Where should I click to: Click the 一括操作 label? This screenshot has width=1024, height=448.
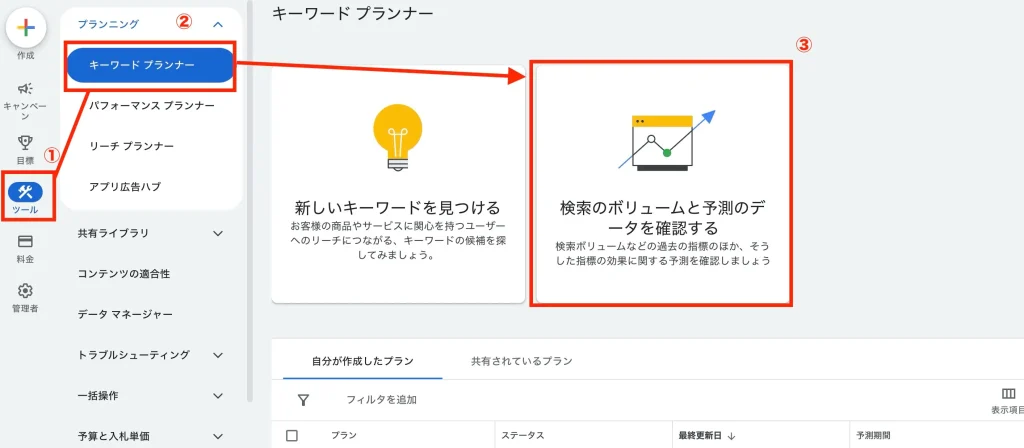(x=98, y=396)
